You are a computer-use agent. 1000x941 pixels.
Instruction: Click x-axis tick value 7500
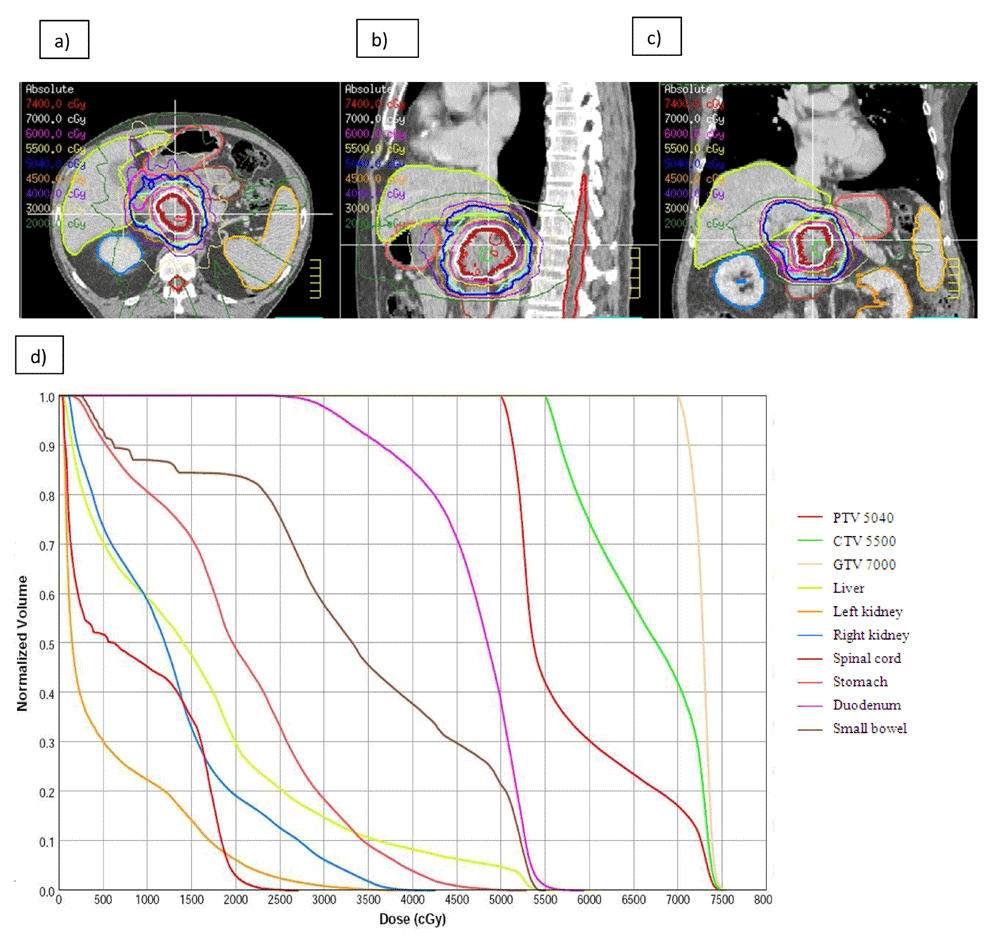pos(722,900)
